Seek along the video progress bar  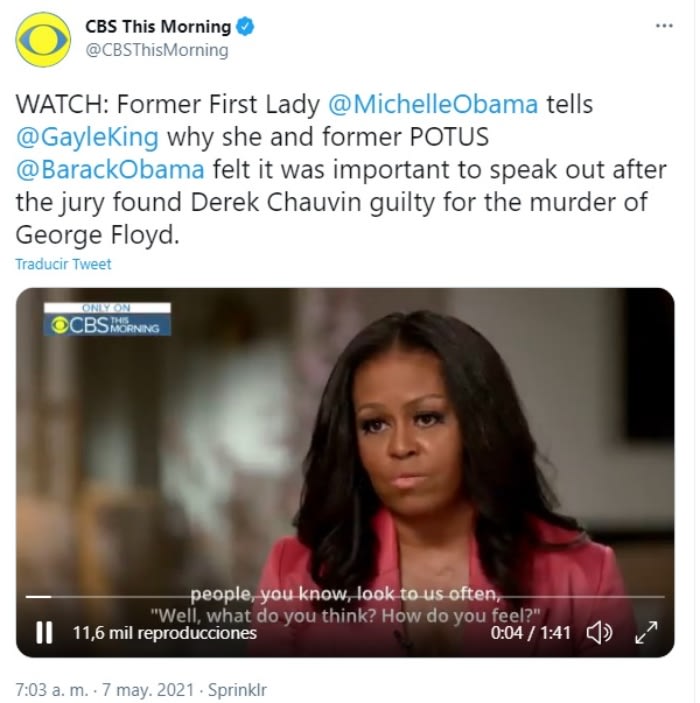click(345, 597)
